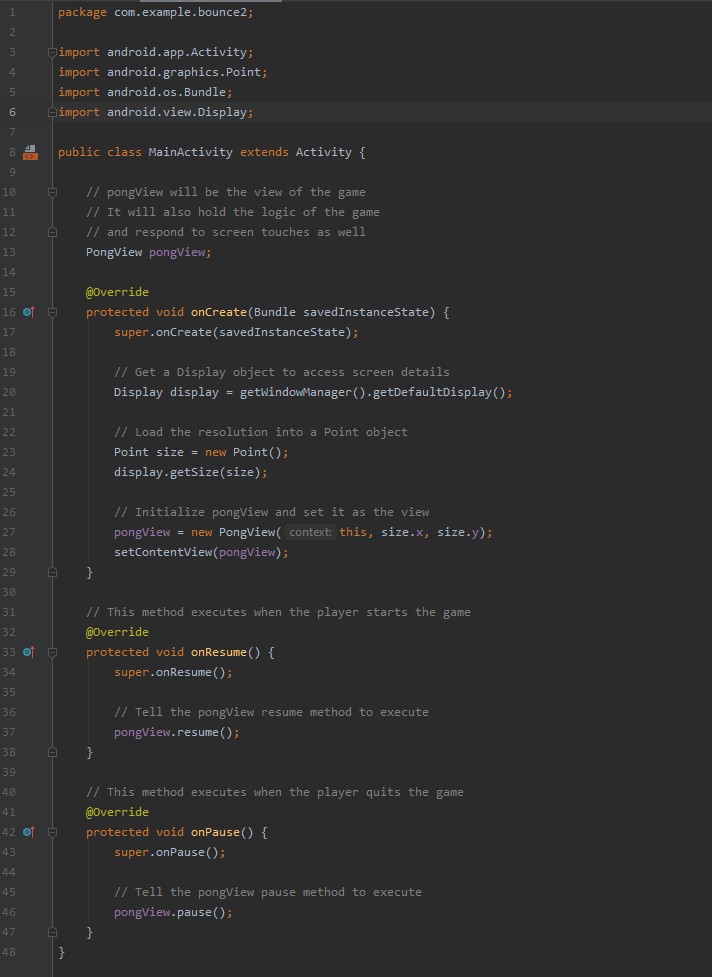Click fold end marker on onCreate closing brace, line 29
Screen dimensions: 712x977
[x=52, y=572]
